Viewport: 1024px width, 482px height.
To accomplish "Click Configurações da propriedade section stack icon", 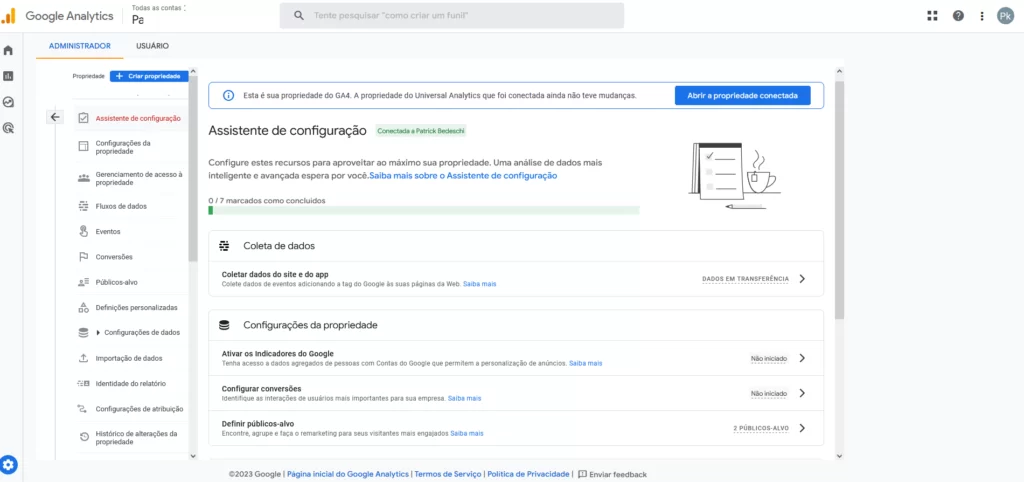I will coord(224,325).
